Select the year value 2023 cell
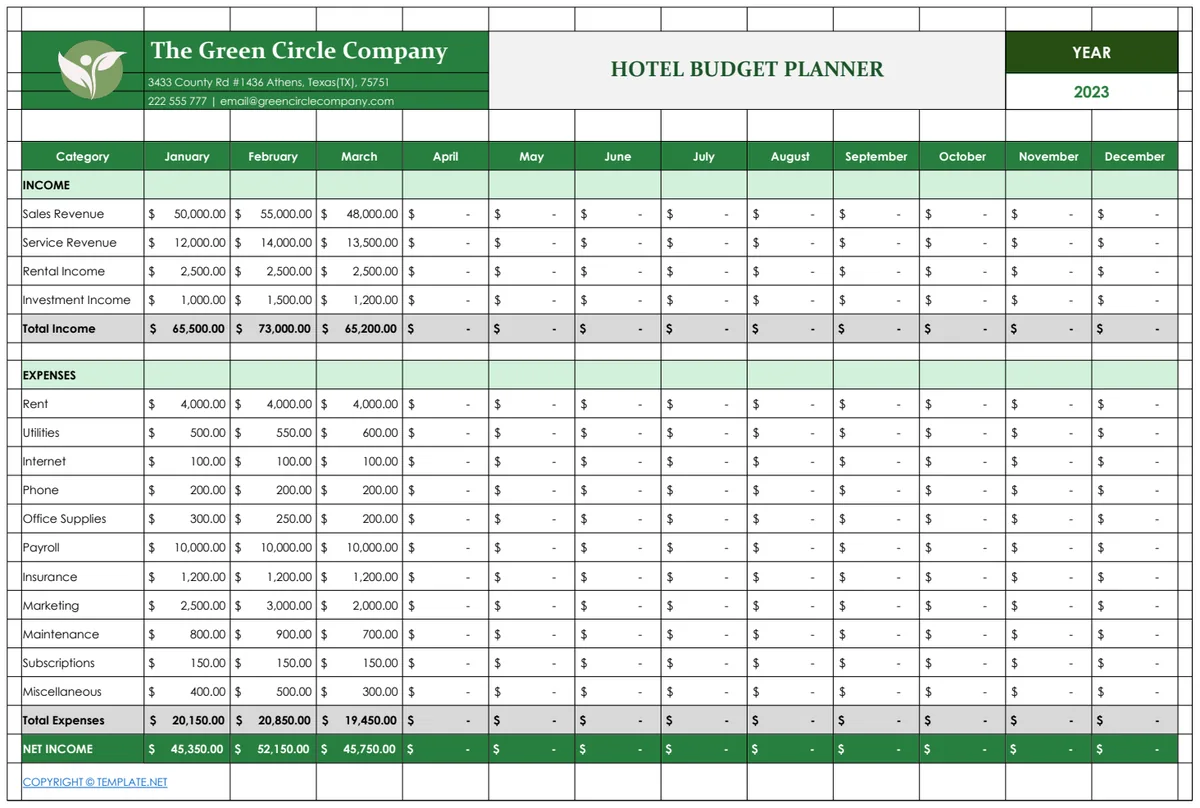This screenshot has width=1200, height=808. click(x=1091, y=91)
